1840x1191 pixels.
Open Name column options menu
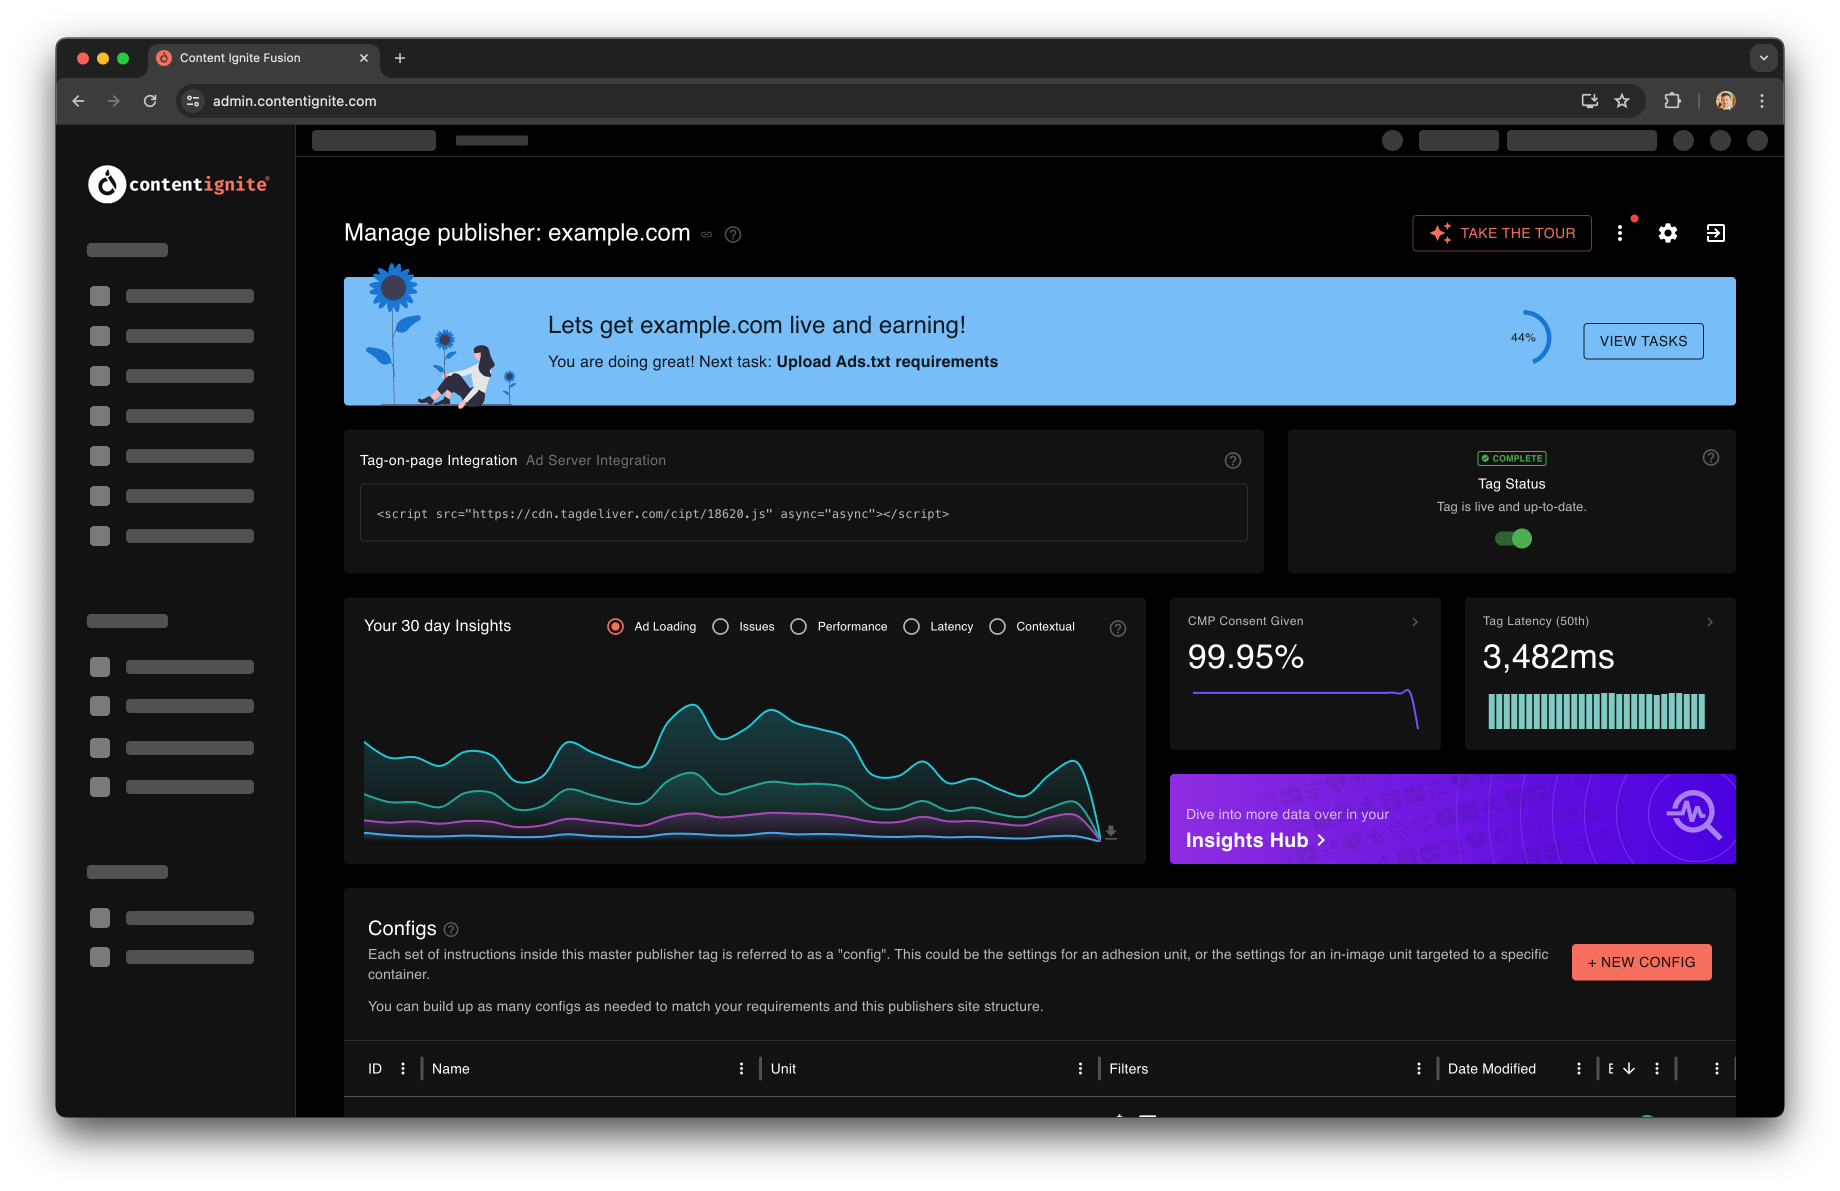[741, 1069]
